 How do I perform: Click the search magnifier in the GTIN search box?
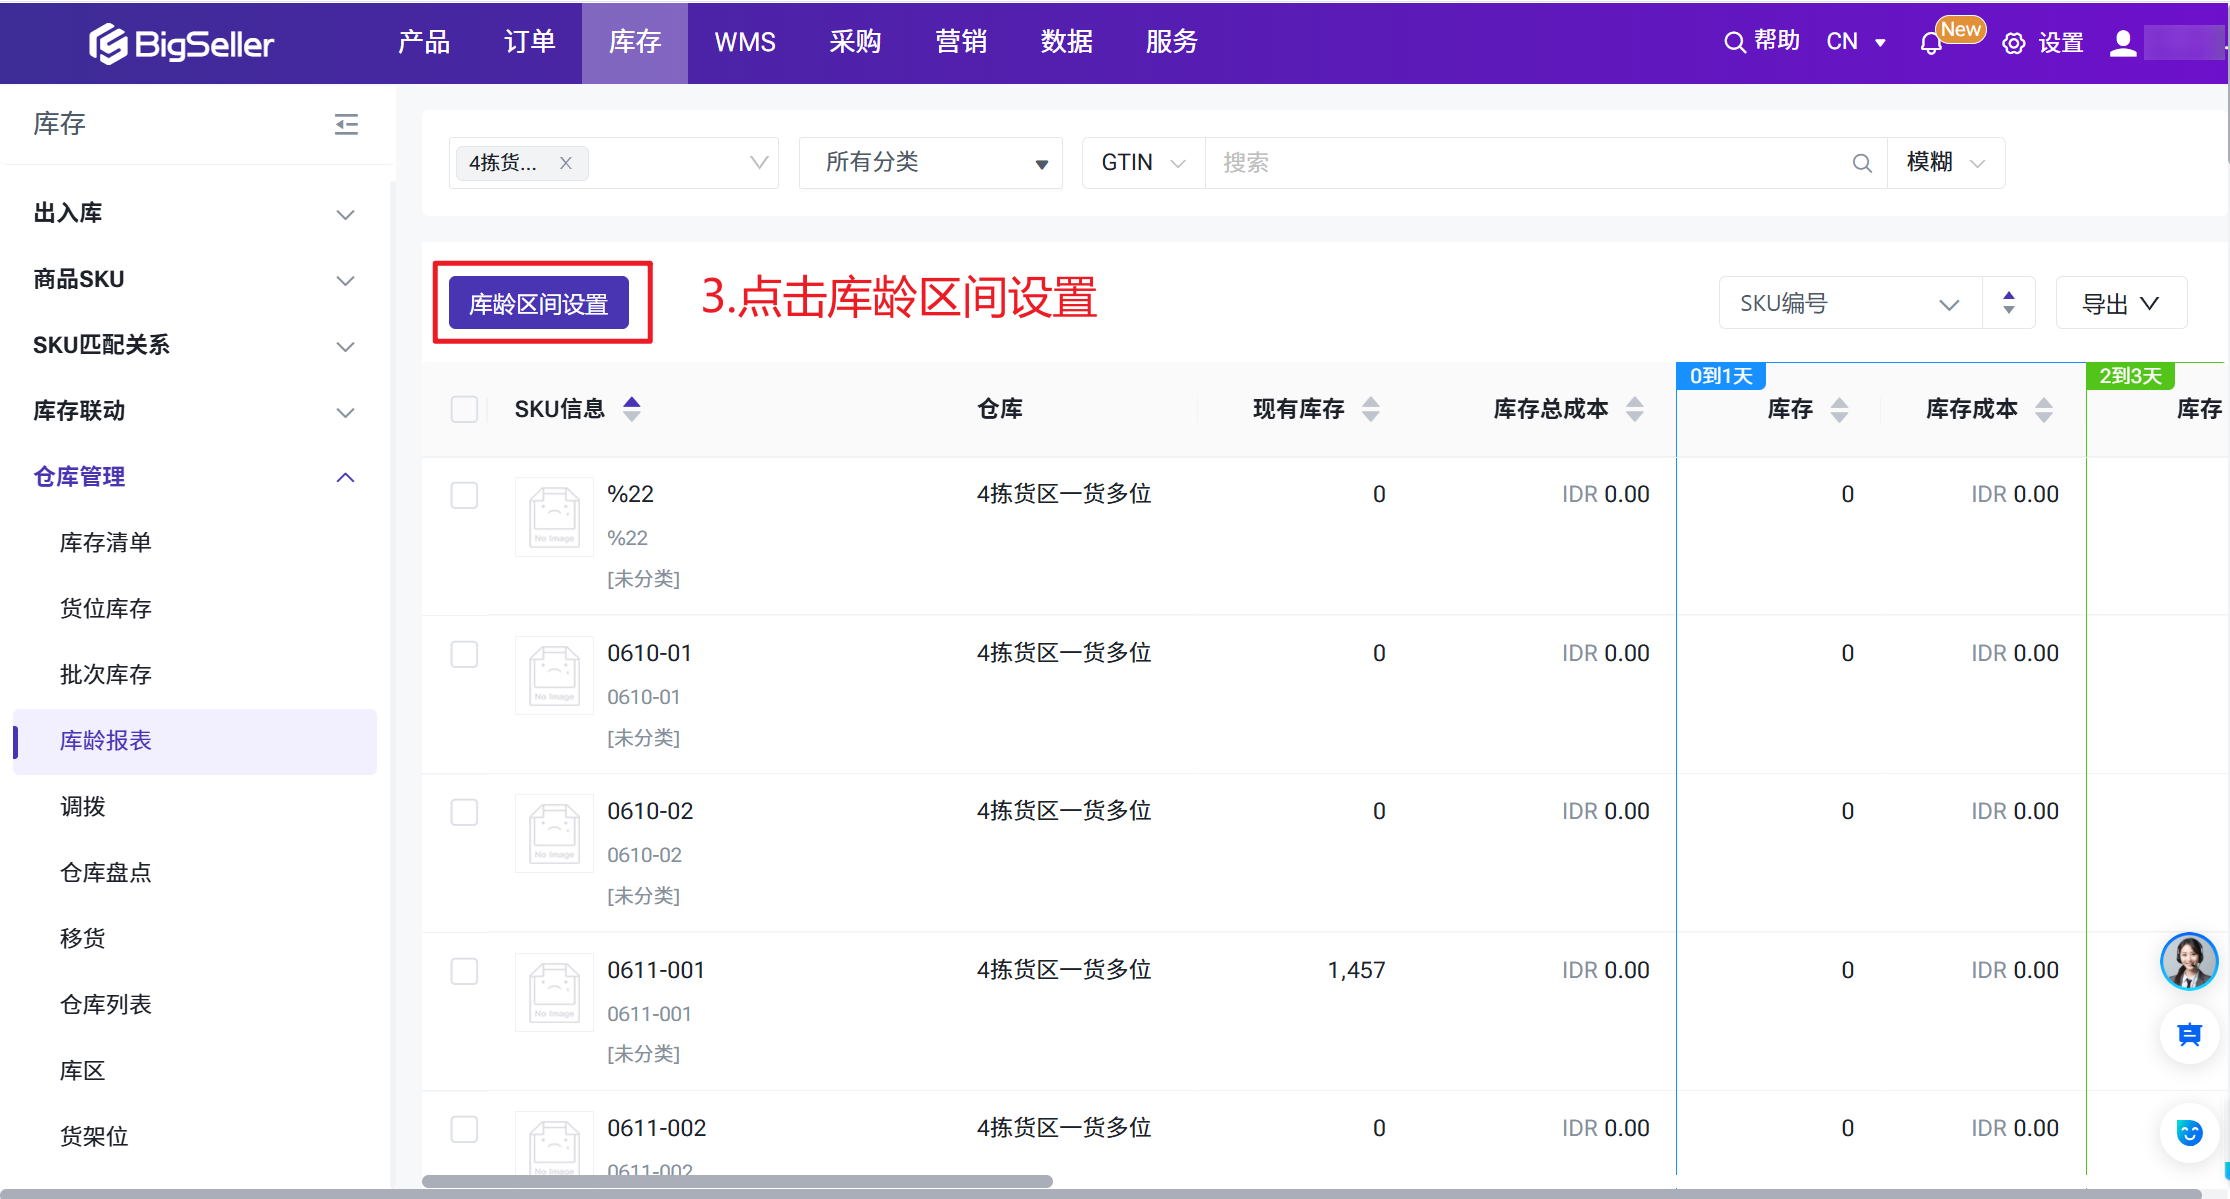click(1861, 163)
